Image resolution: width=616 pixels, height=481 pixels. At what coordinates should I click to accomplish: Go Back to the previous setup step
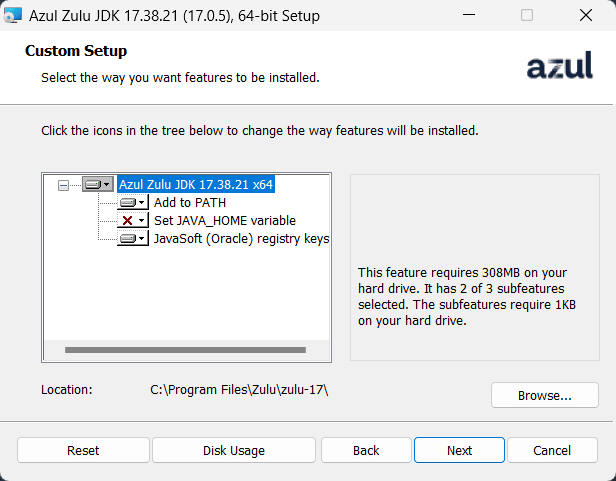point(366,450)
